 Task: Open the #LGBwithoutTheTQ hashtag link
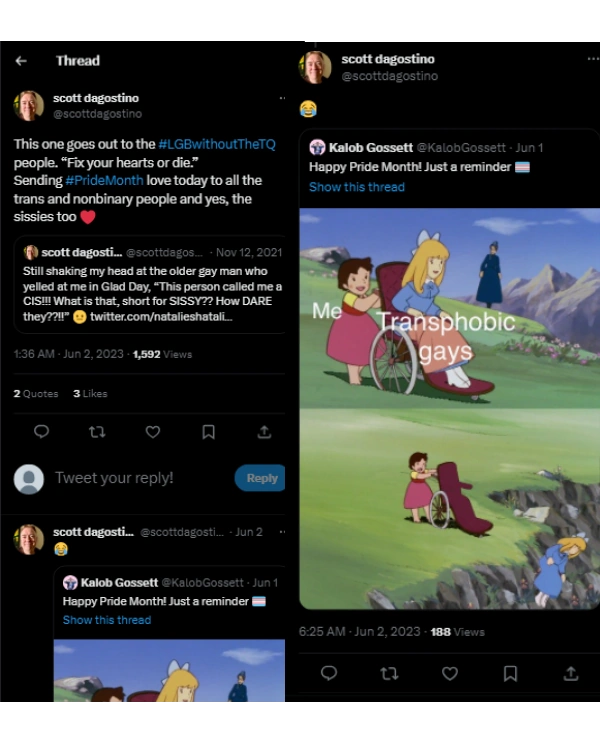(217, 144)
